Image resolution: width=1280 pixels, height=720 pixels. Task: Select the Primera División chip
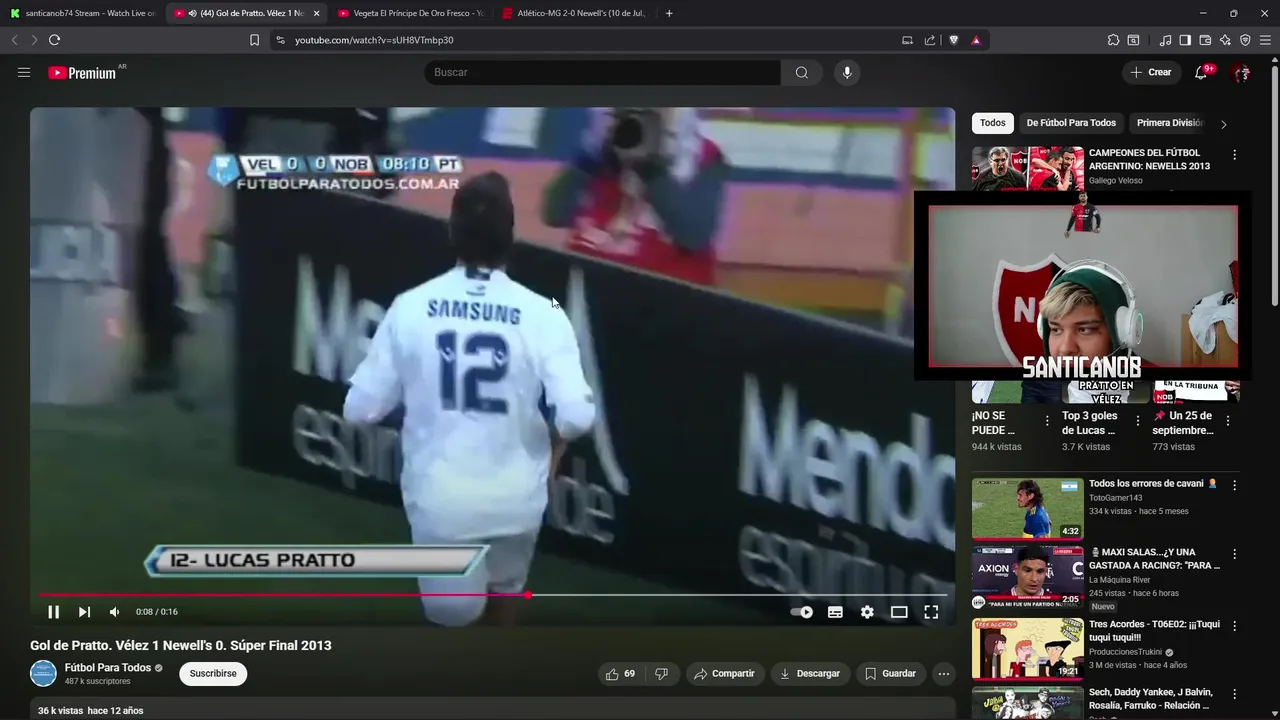coord(1169,123)
